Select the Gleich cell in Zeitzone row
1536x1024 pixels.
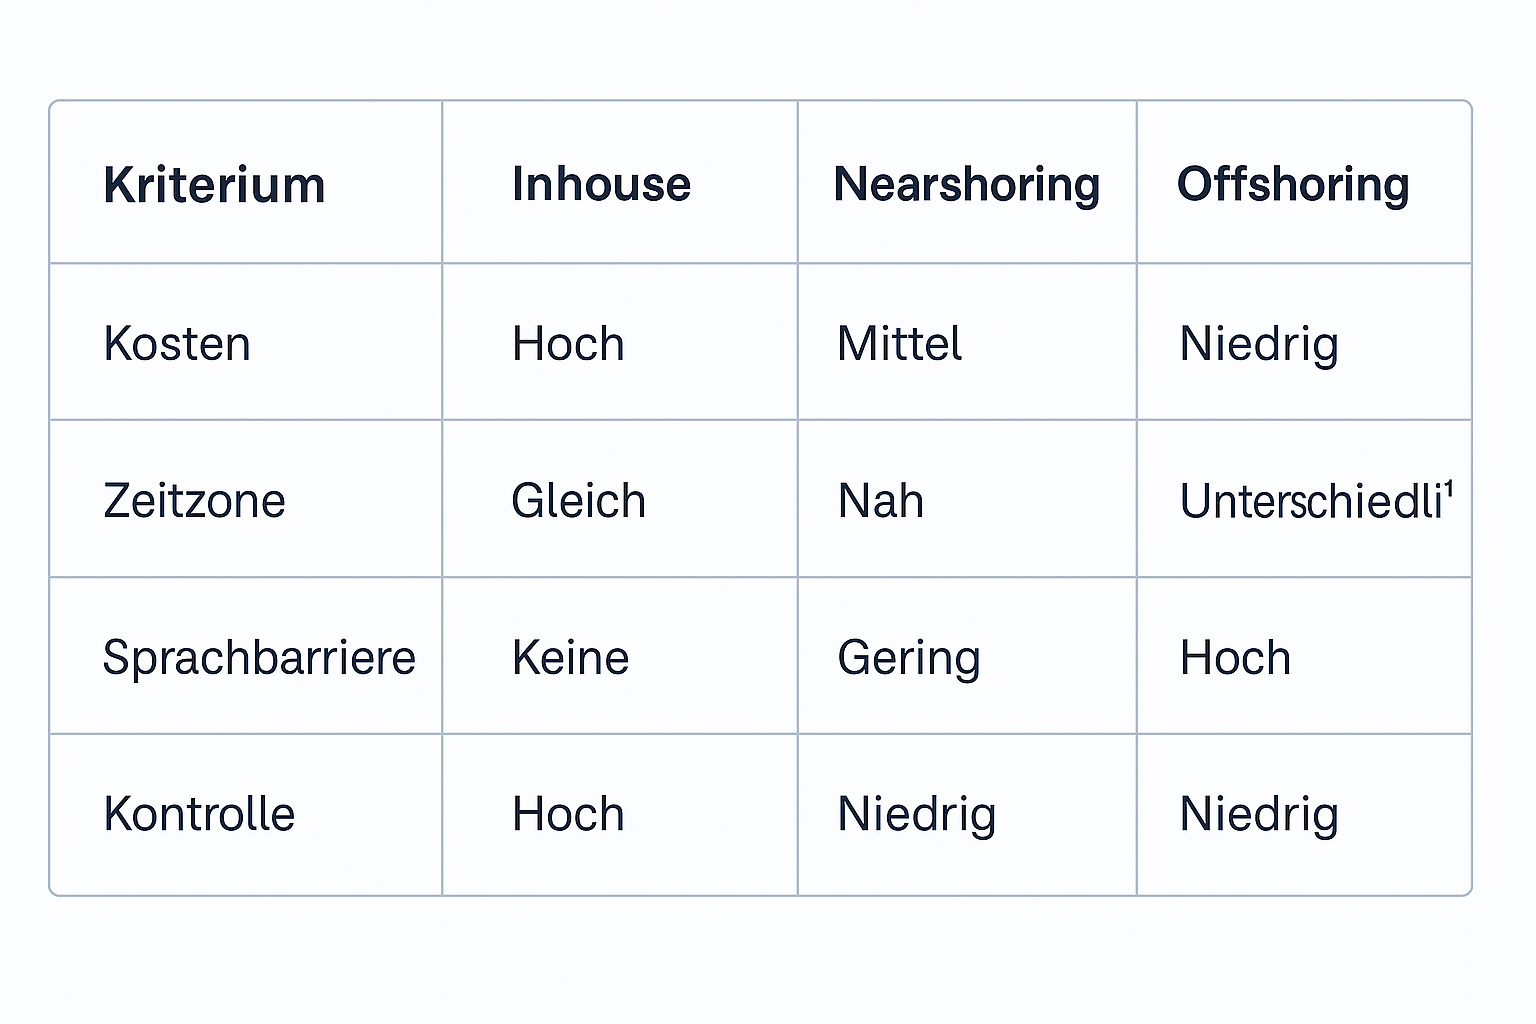coord(578,501)
